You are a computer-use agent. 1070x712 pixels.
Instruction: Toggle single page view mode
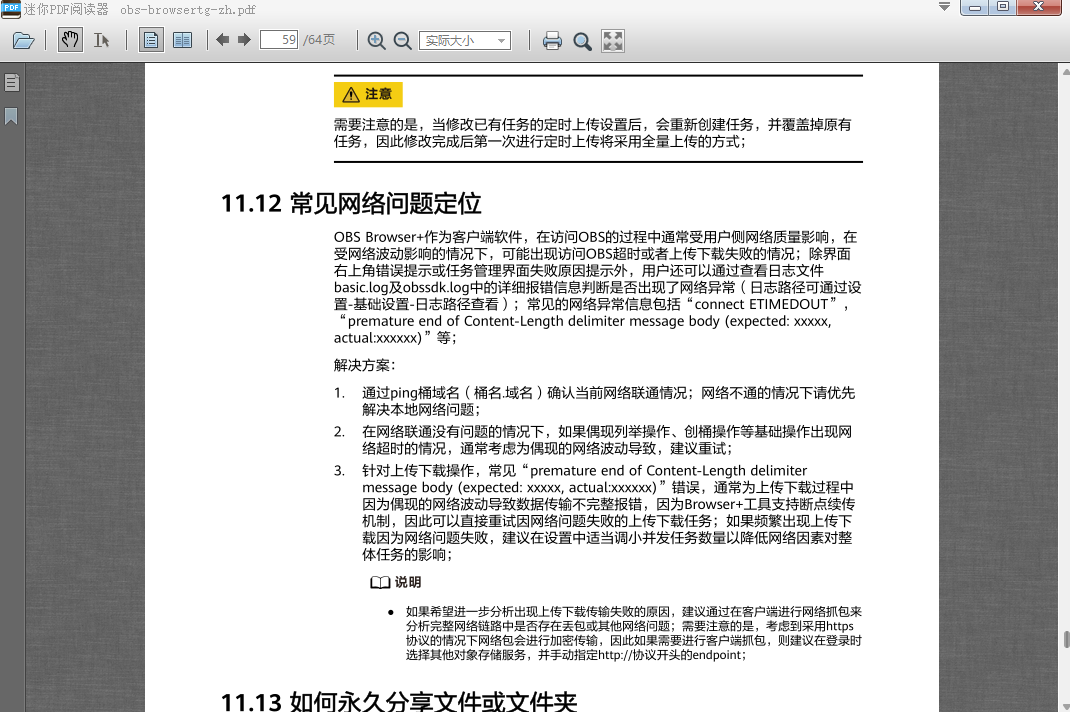pyautogui.click(x=151, y=40)
